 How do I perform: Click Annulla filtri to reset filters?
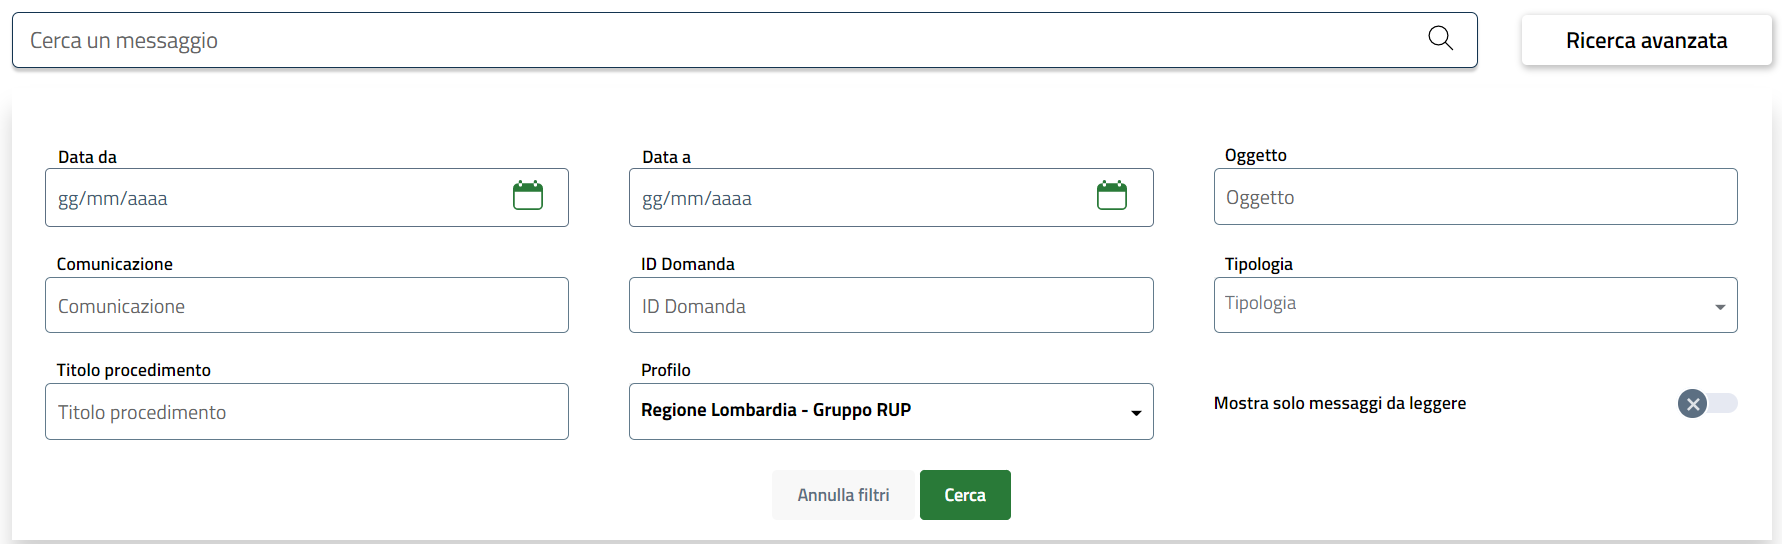pos(843,495)
